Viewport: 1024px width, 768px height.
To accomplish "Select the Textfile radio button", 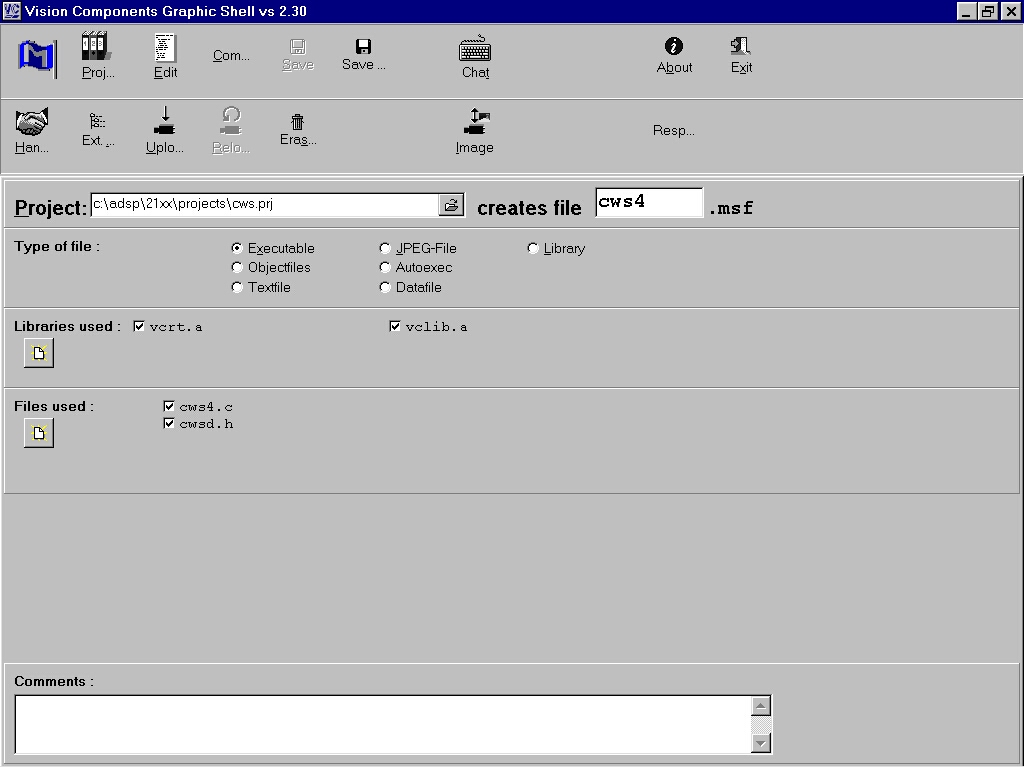I will 237,287.
